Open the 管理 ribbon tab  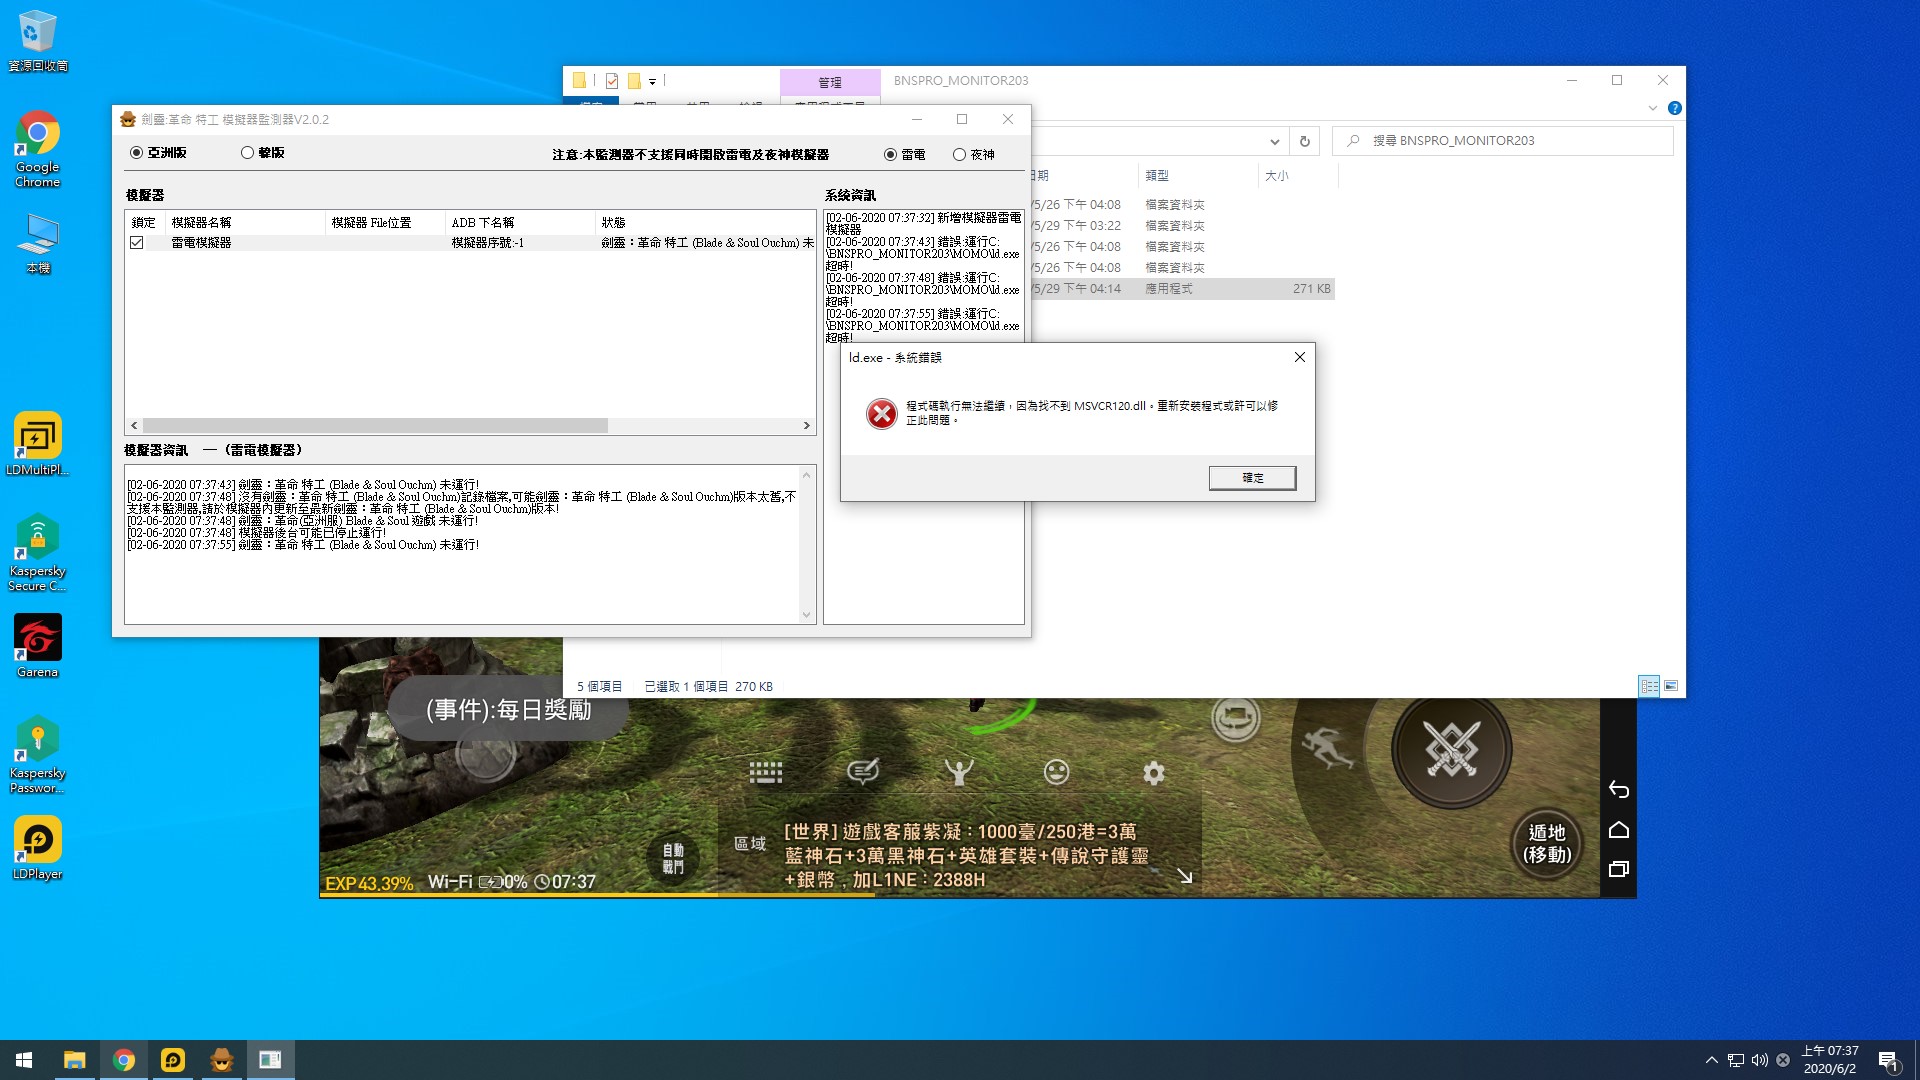[829, 82]
